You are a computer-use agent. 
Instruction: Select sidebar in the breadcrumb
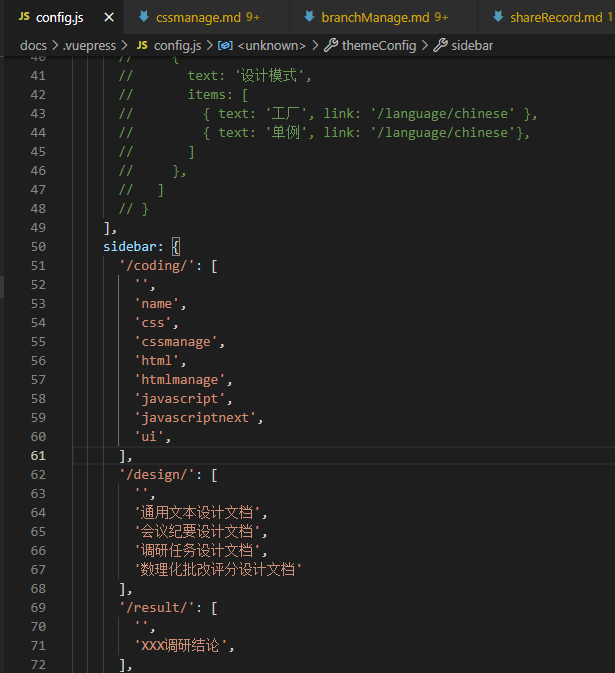click(x=472, y=45)
